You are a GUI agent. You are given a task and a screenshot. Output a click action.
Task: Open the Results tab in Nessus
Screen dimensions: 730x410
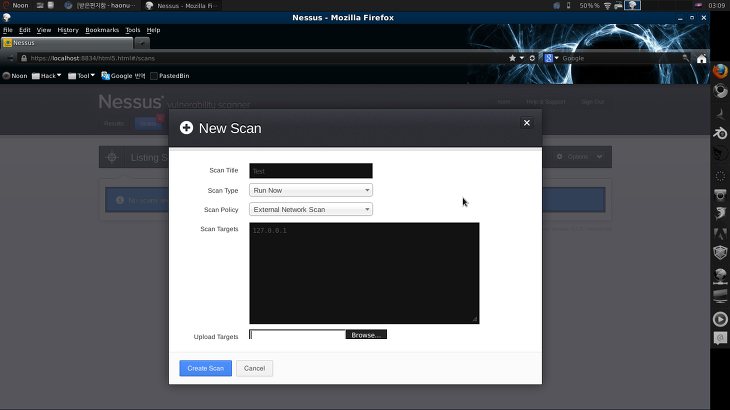tap(114, 123)
